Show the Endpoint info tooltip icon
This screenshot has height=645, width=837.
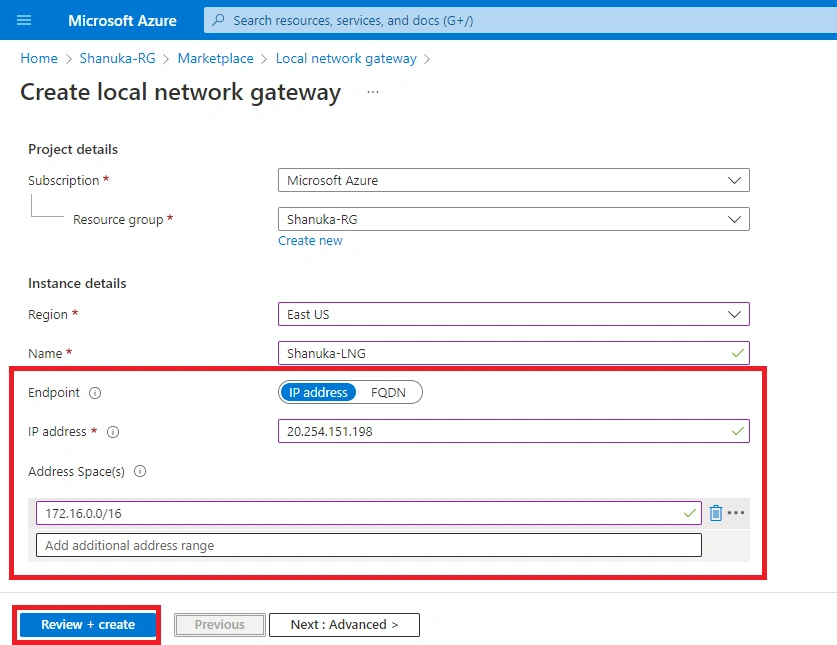[x=95, y=393]
